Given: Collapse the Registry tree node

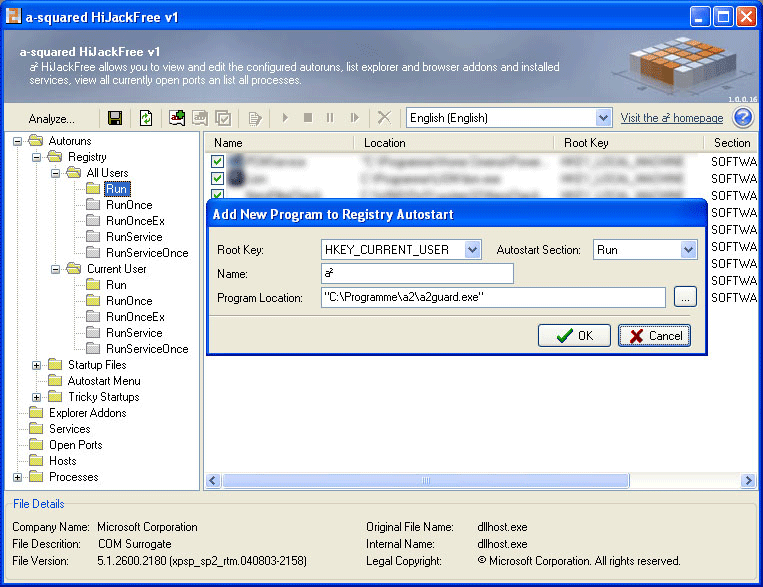Looking at the screenshot, I should click(x=36, y=157).
